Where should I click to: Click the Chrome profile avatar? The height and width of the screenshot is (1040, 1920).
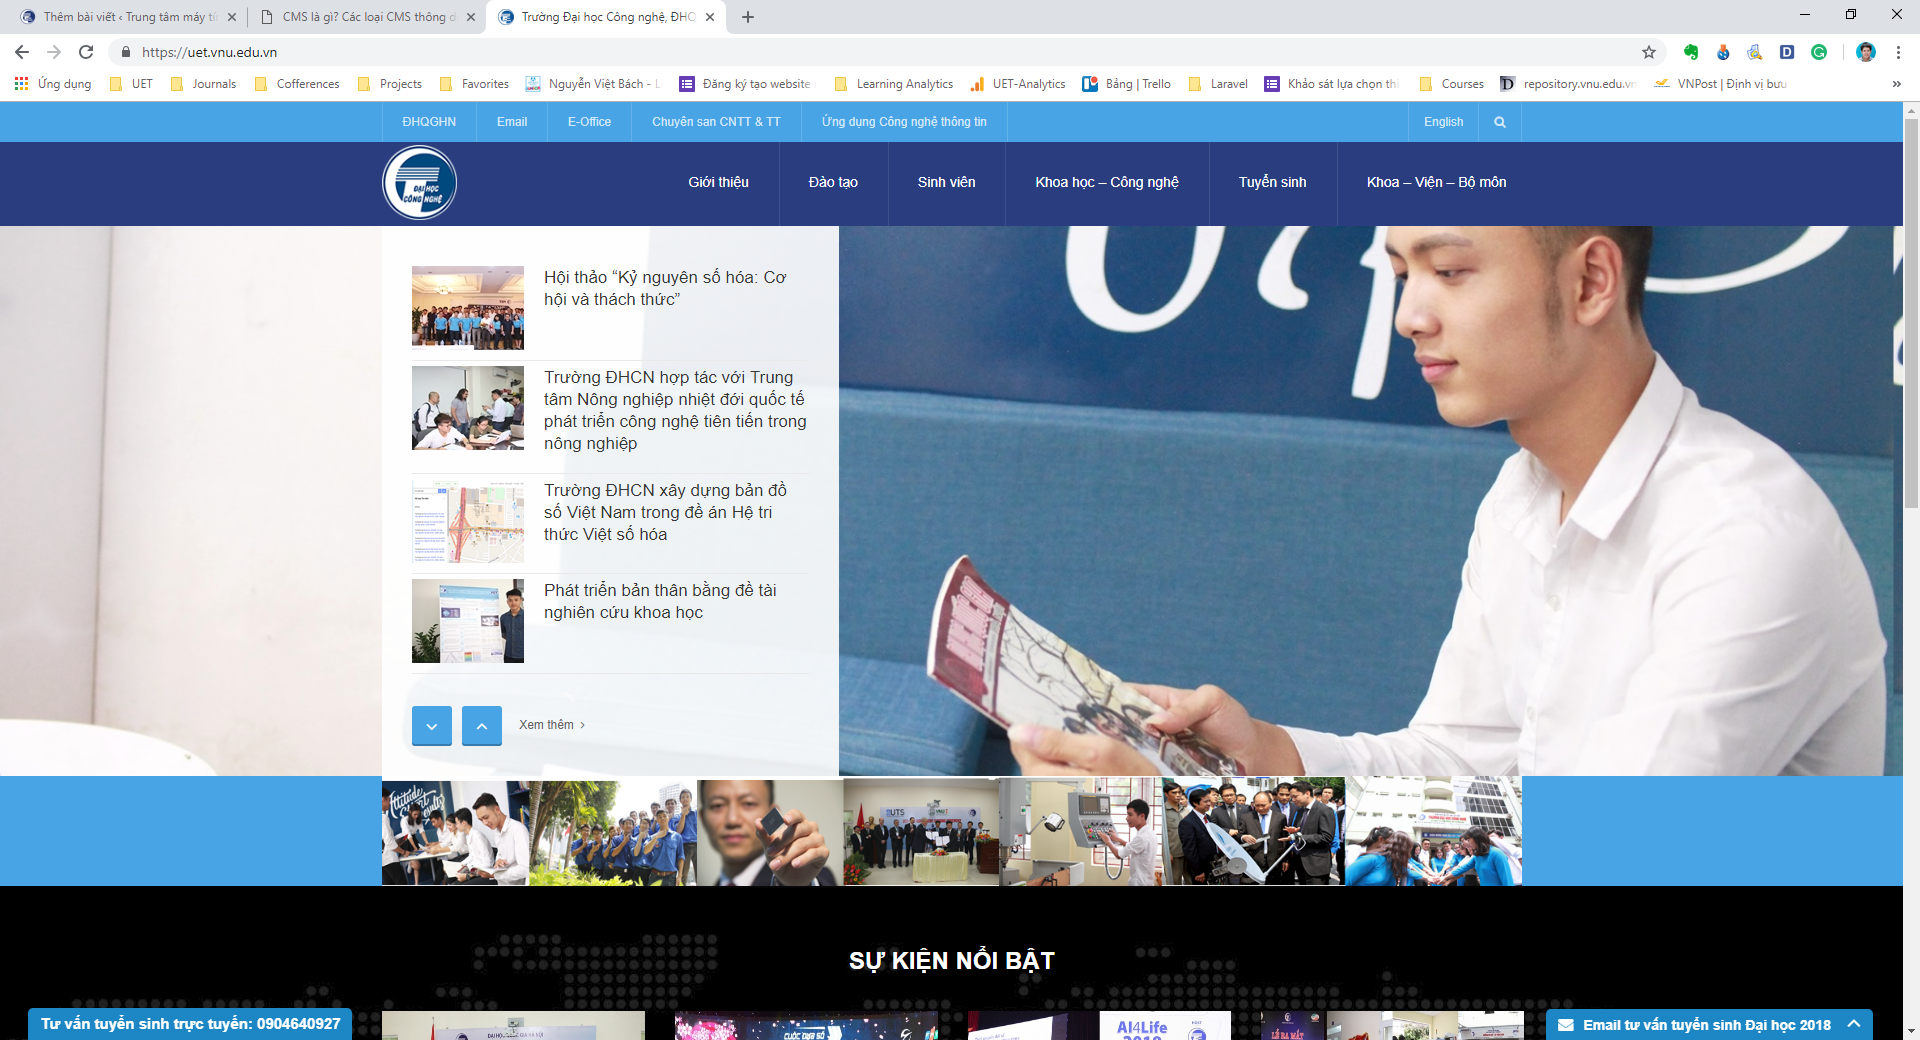click(1866, 52)
